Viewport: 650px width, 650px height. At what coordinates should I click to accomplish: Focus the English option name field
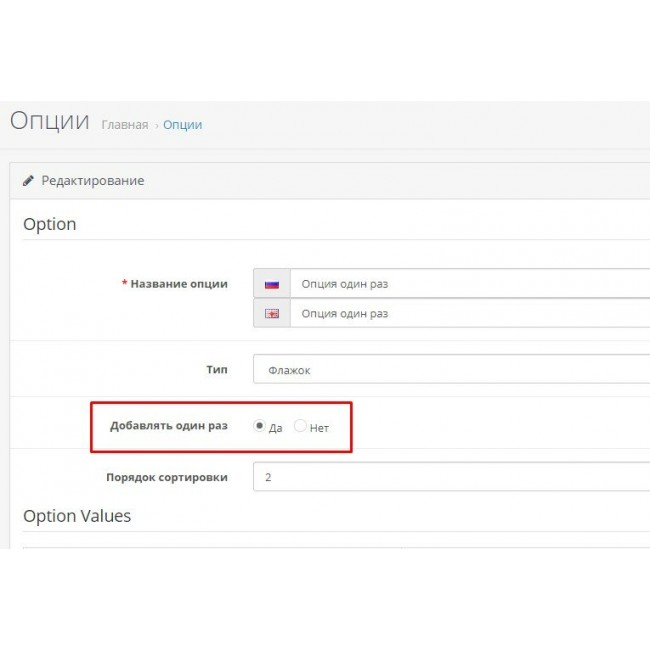pyautogui.click(x=468, y=314)
